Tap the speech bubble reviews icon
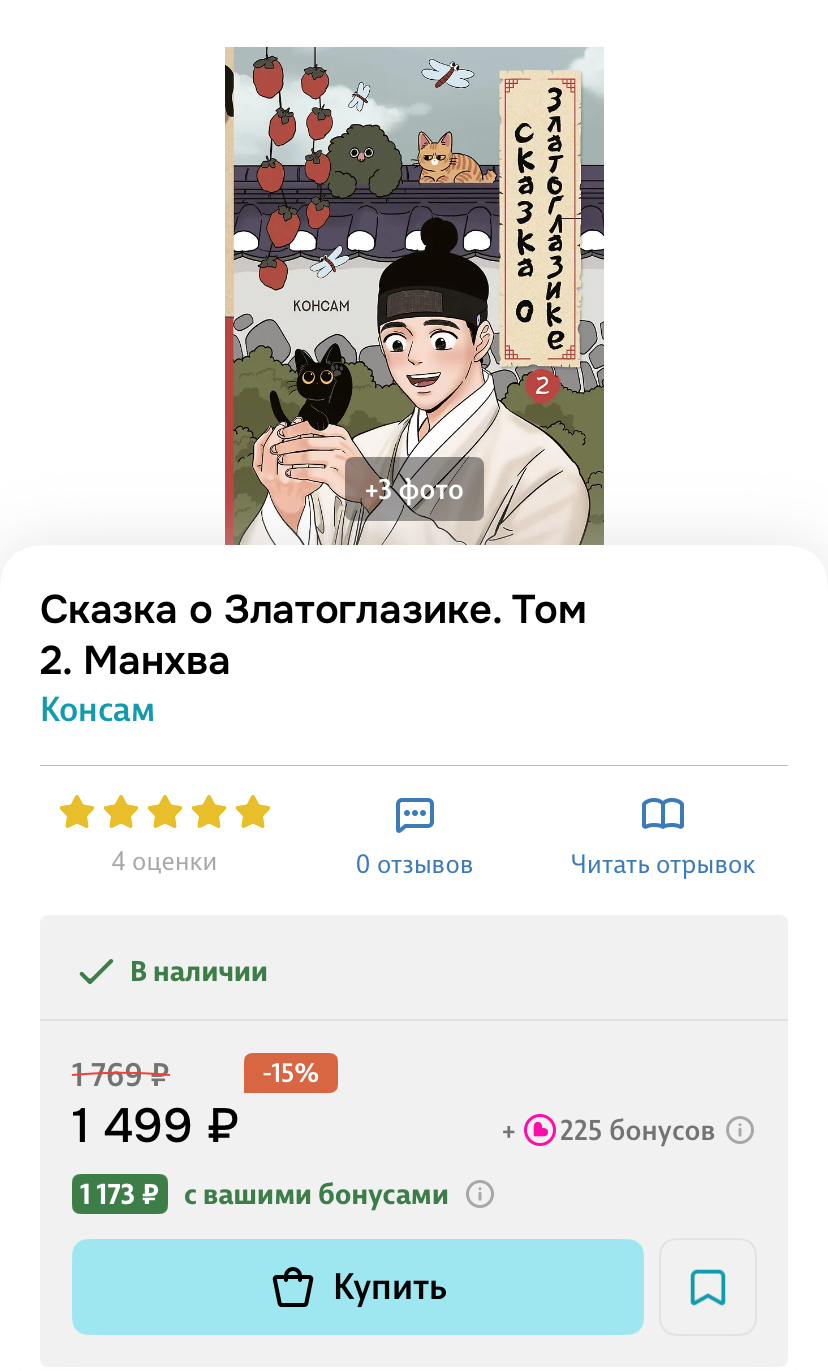Viewport: 828px width, 1371px height. point(415,815)
